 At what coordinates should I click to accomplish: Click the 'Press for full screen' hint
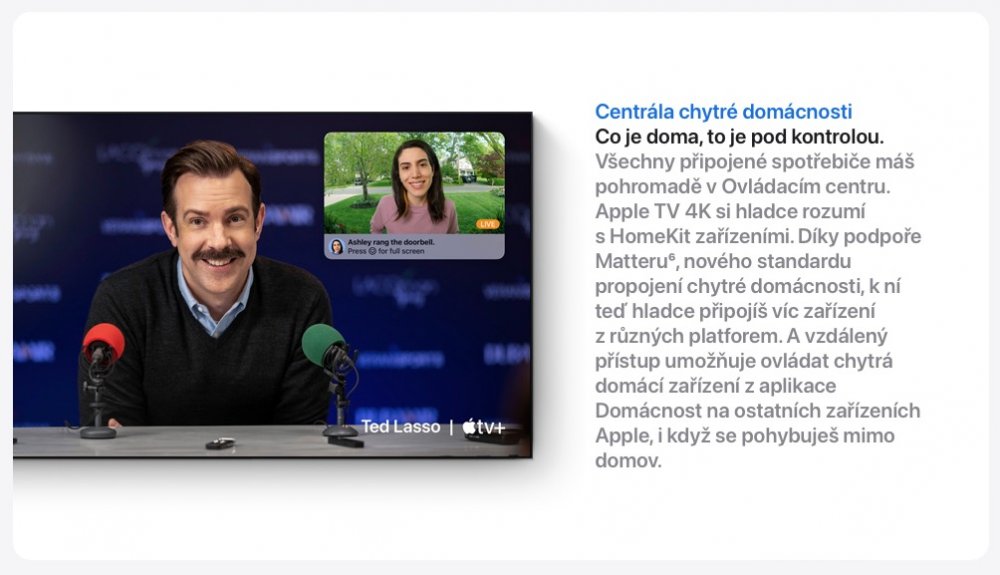click(386, 251)
